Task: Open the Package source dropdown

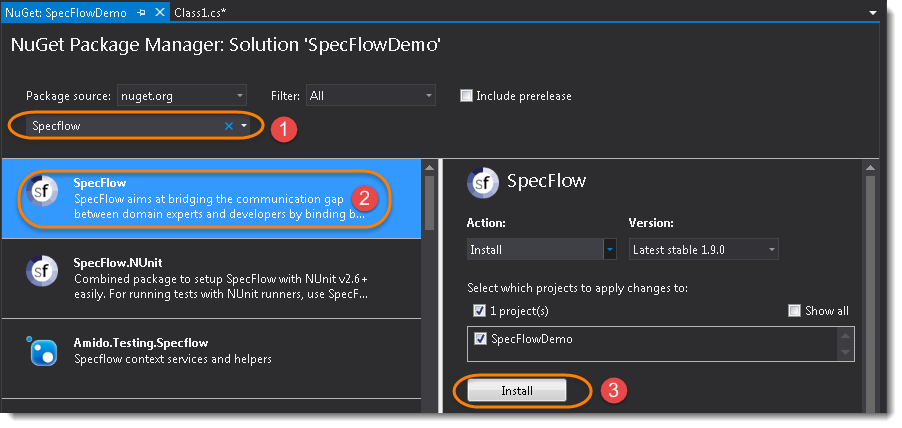Action: pos(182,96)
